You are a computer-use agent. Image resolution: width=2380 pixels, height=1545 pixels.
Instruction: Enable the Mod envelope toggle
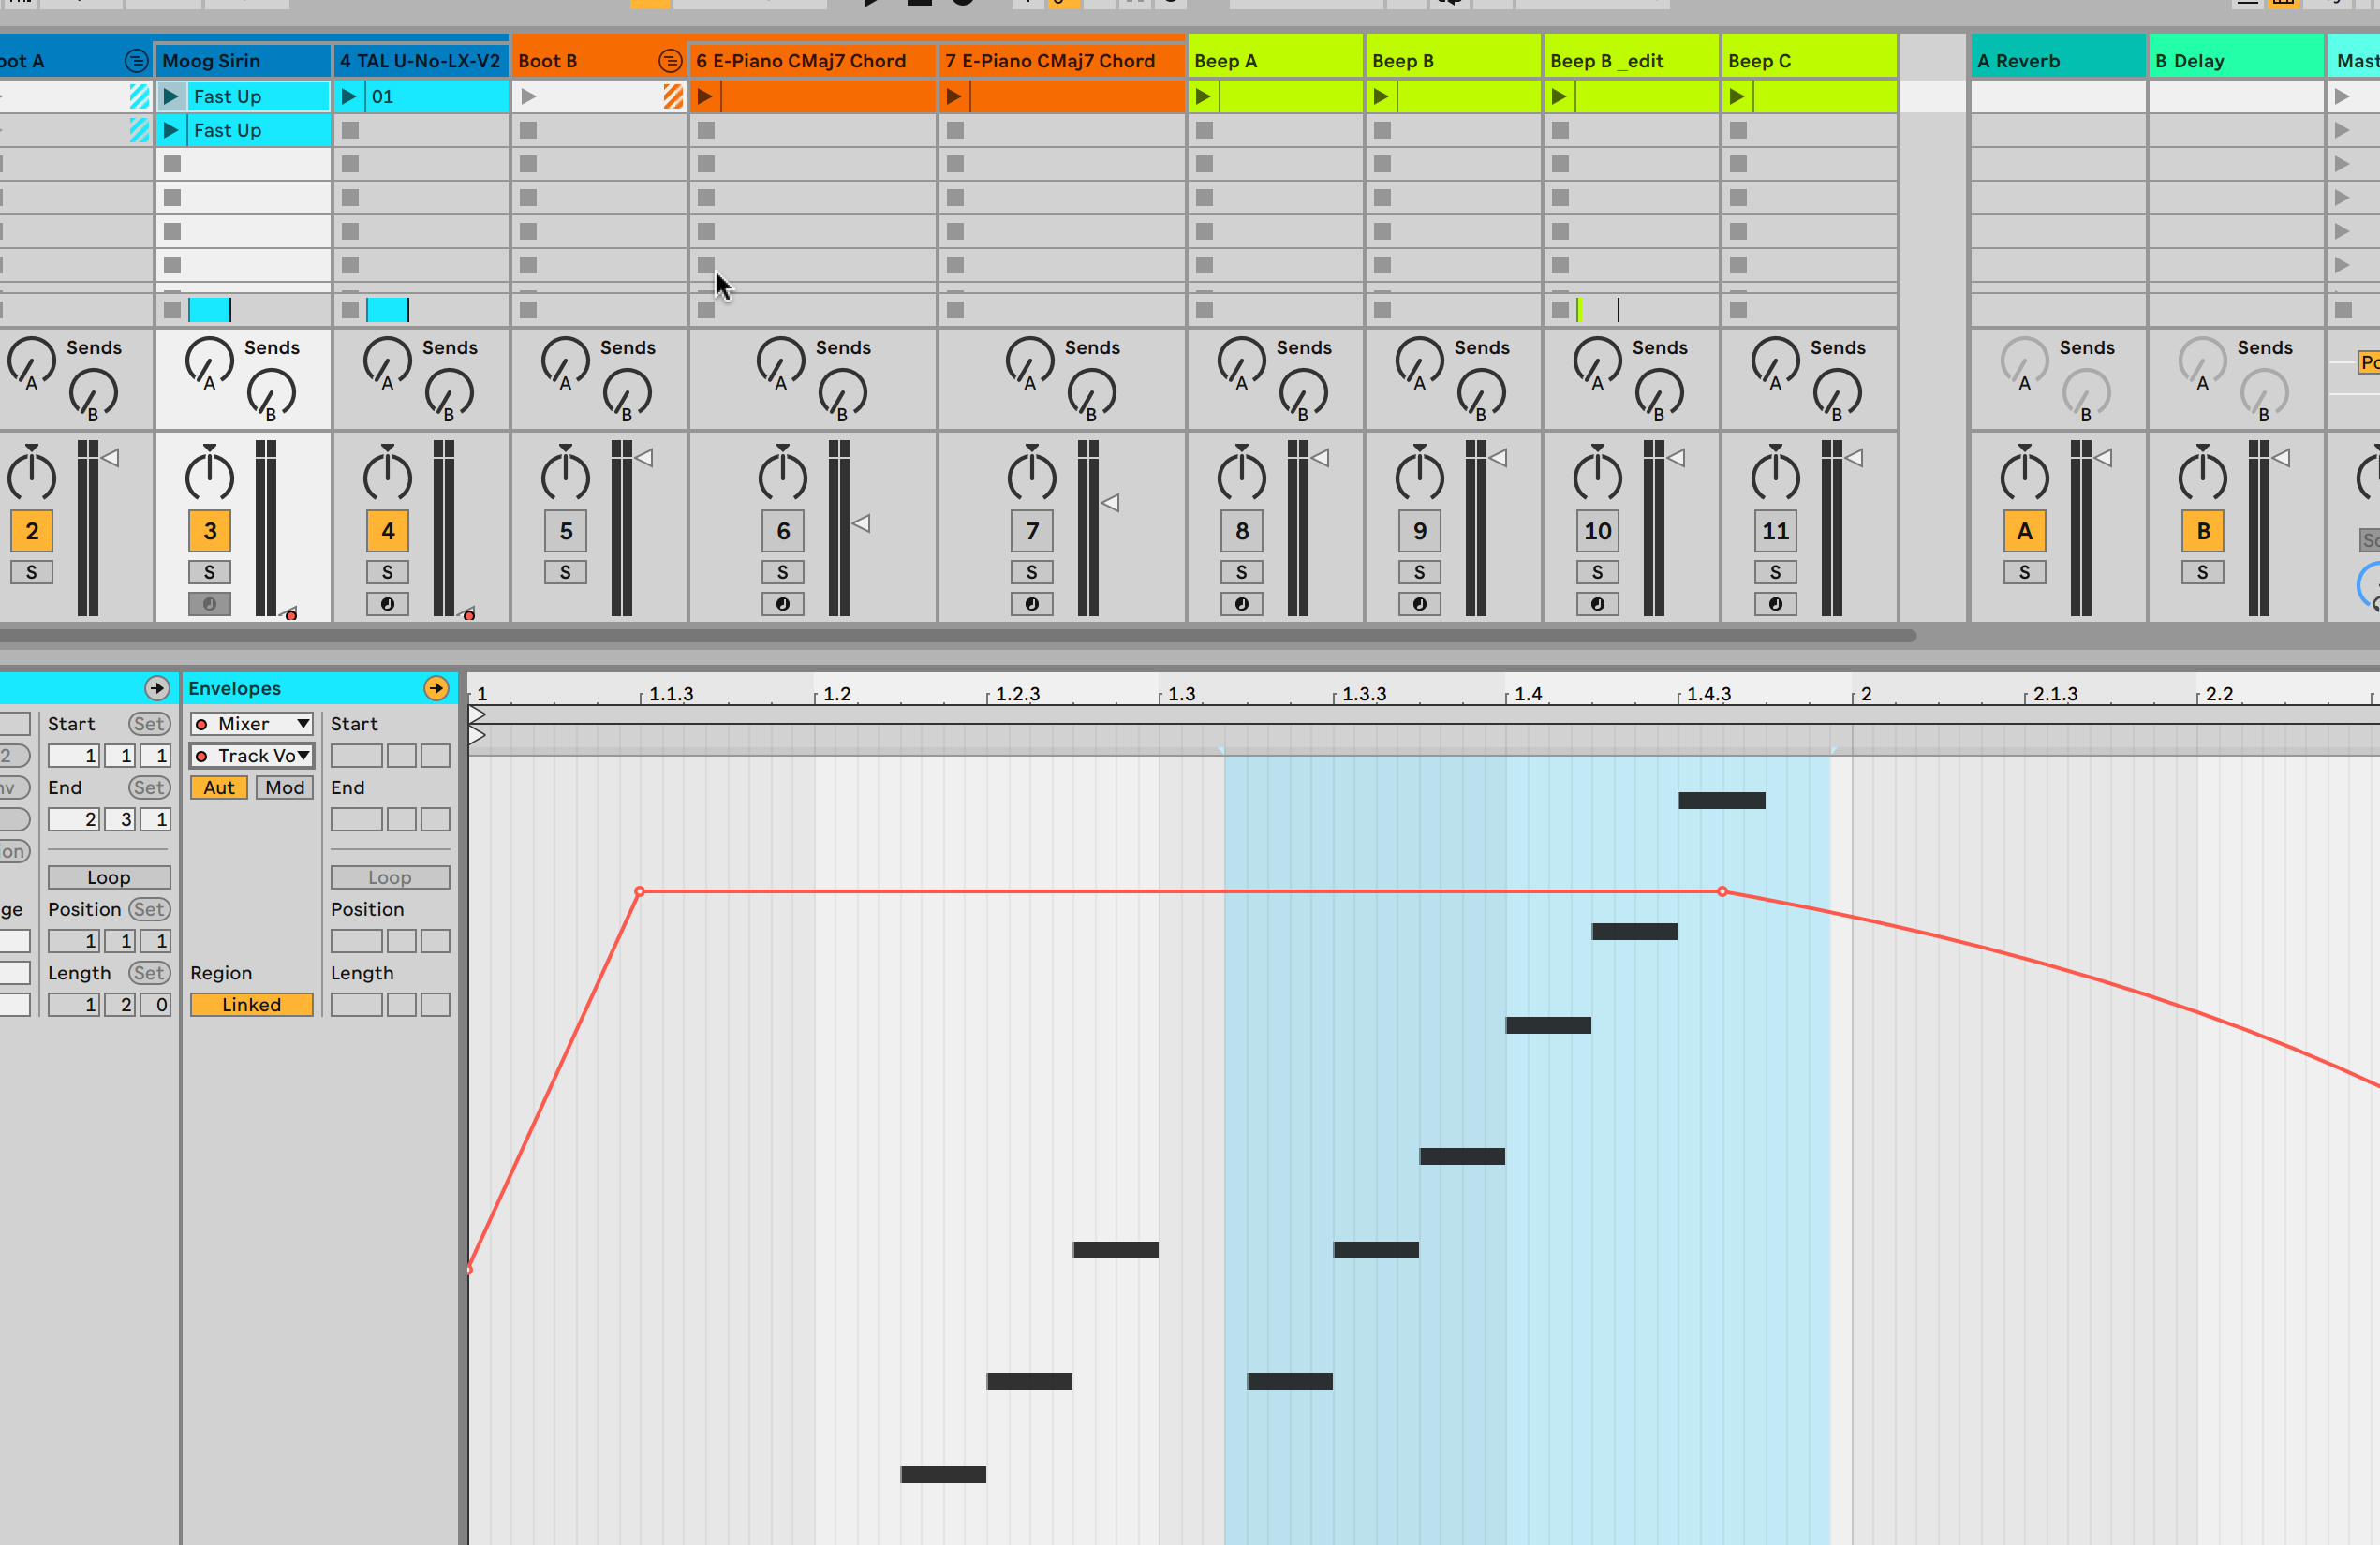point(285,788)
